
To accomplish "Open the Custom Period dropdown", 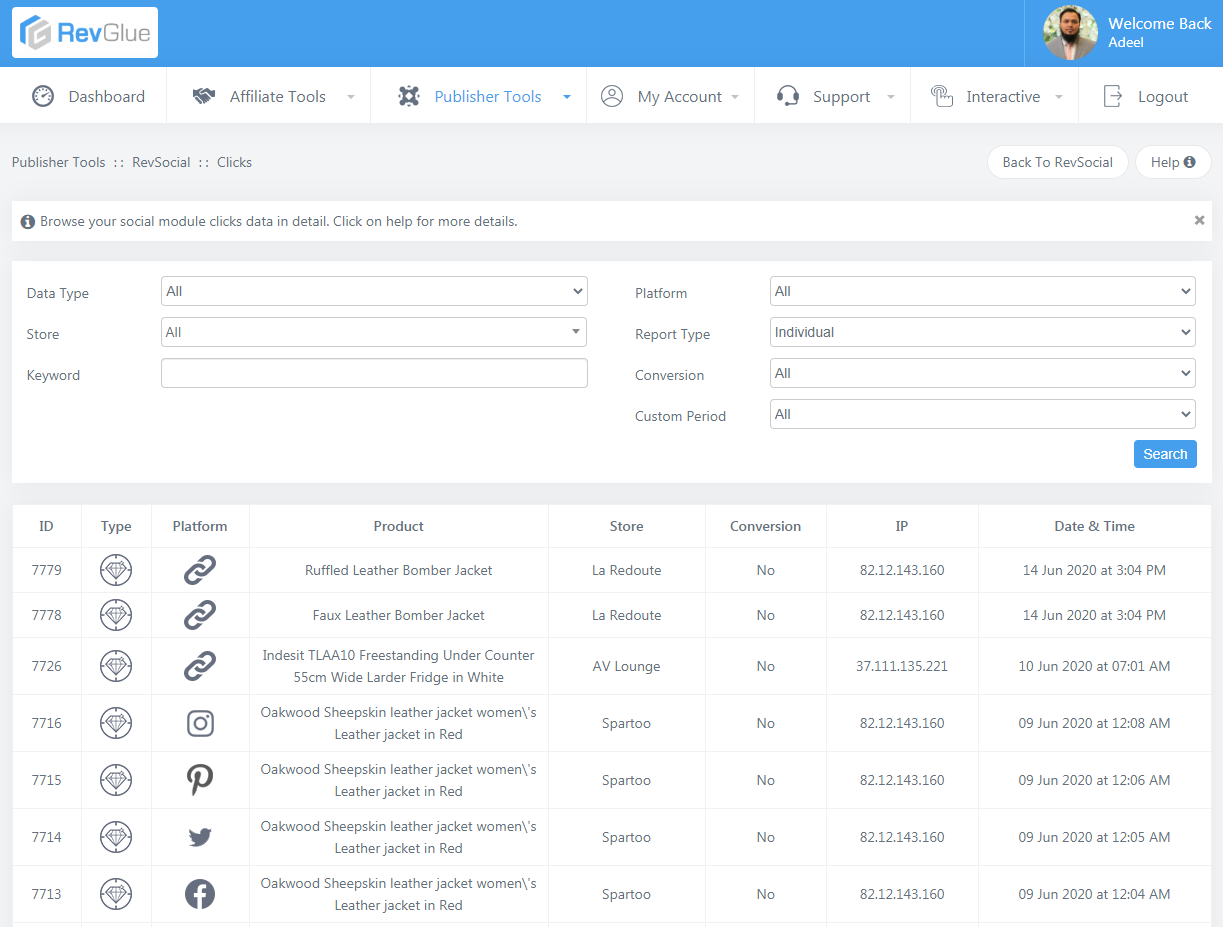I will [x=982, y=415].
